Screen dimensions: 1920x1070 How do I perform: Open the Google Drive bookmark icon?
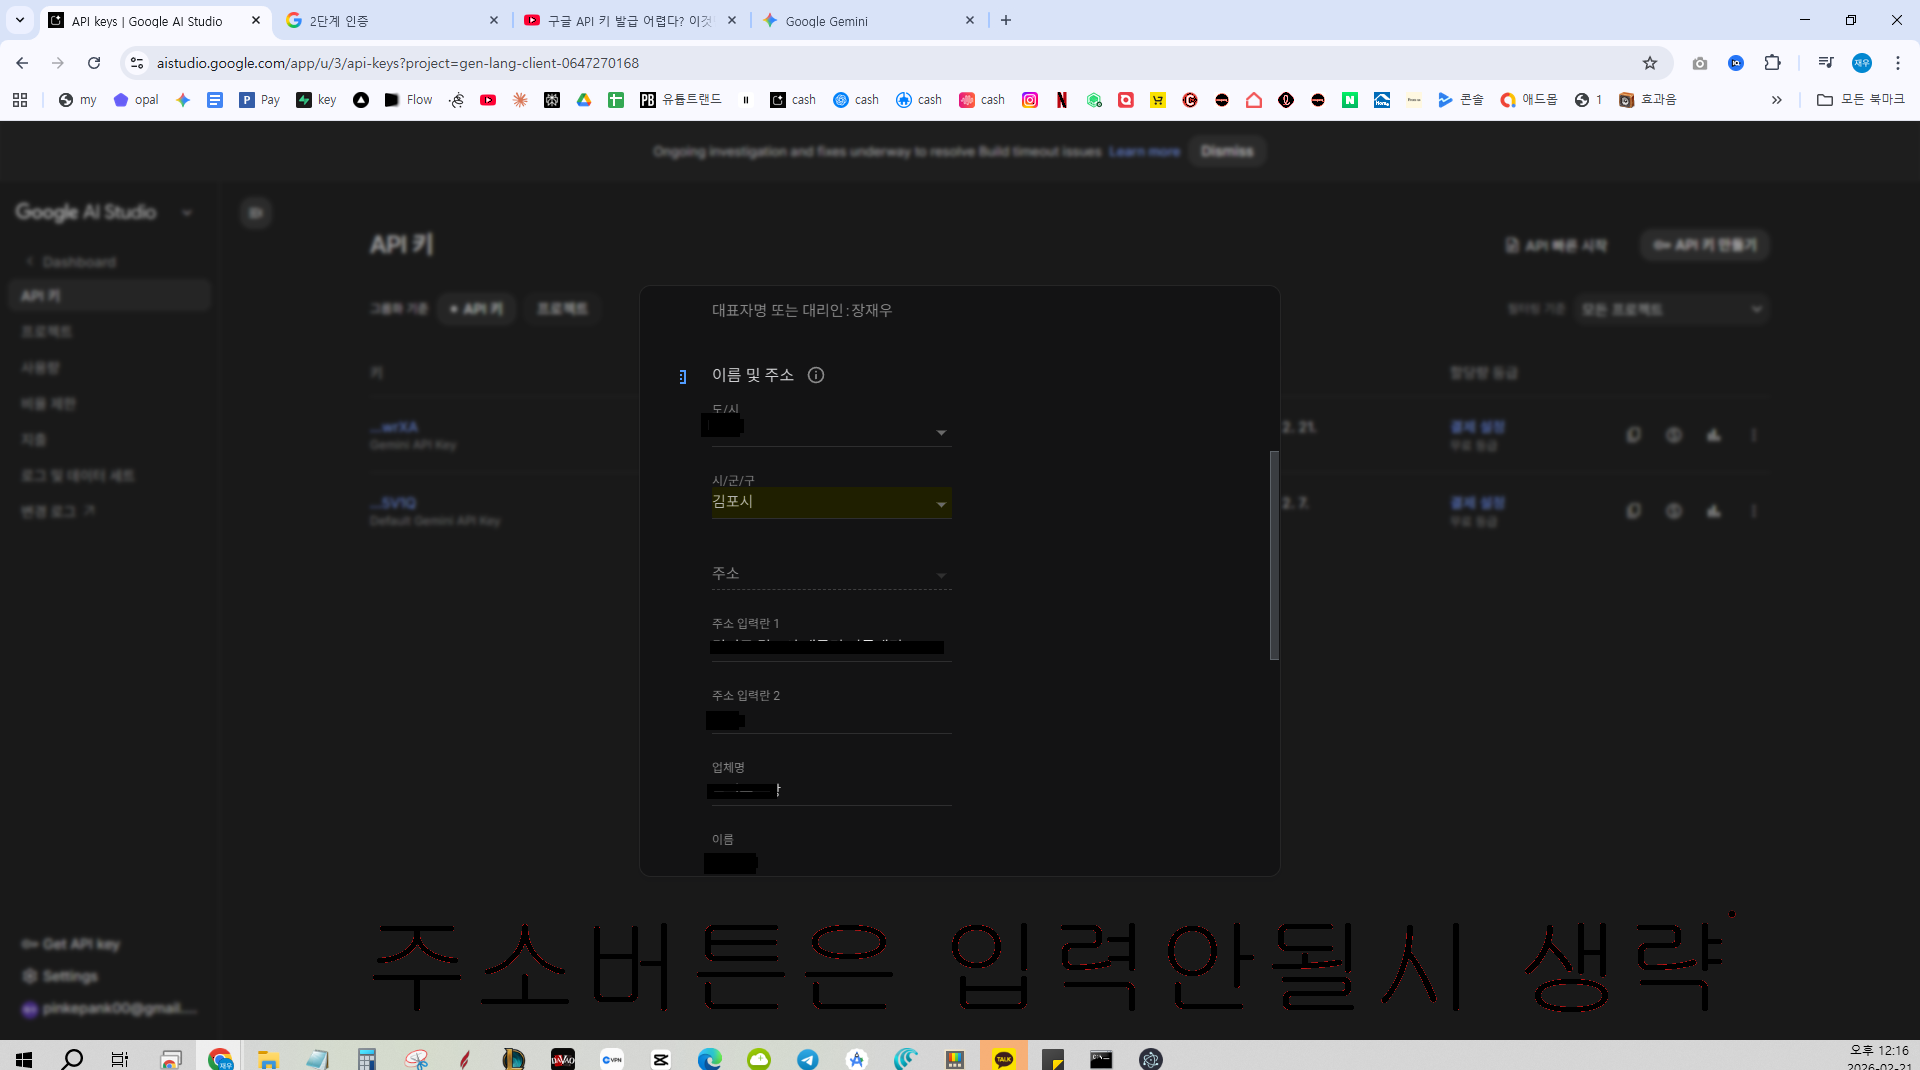click(x=584, y=100)
